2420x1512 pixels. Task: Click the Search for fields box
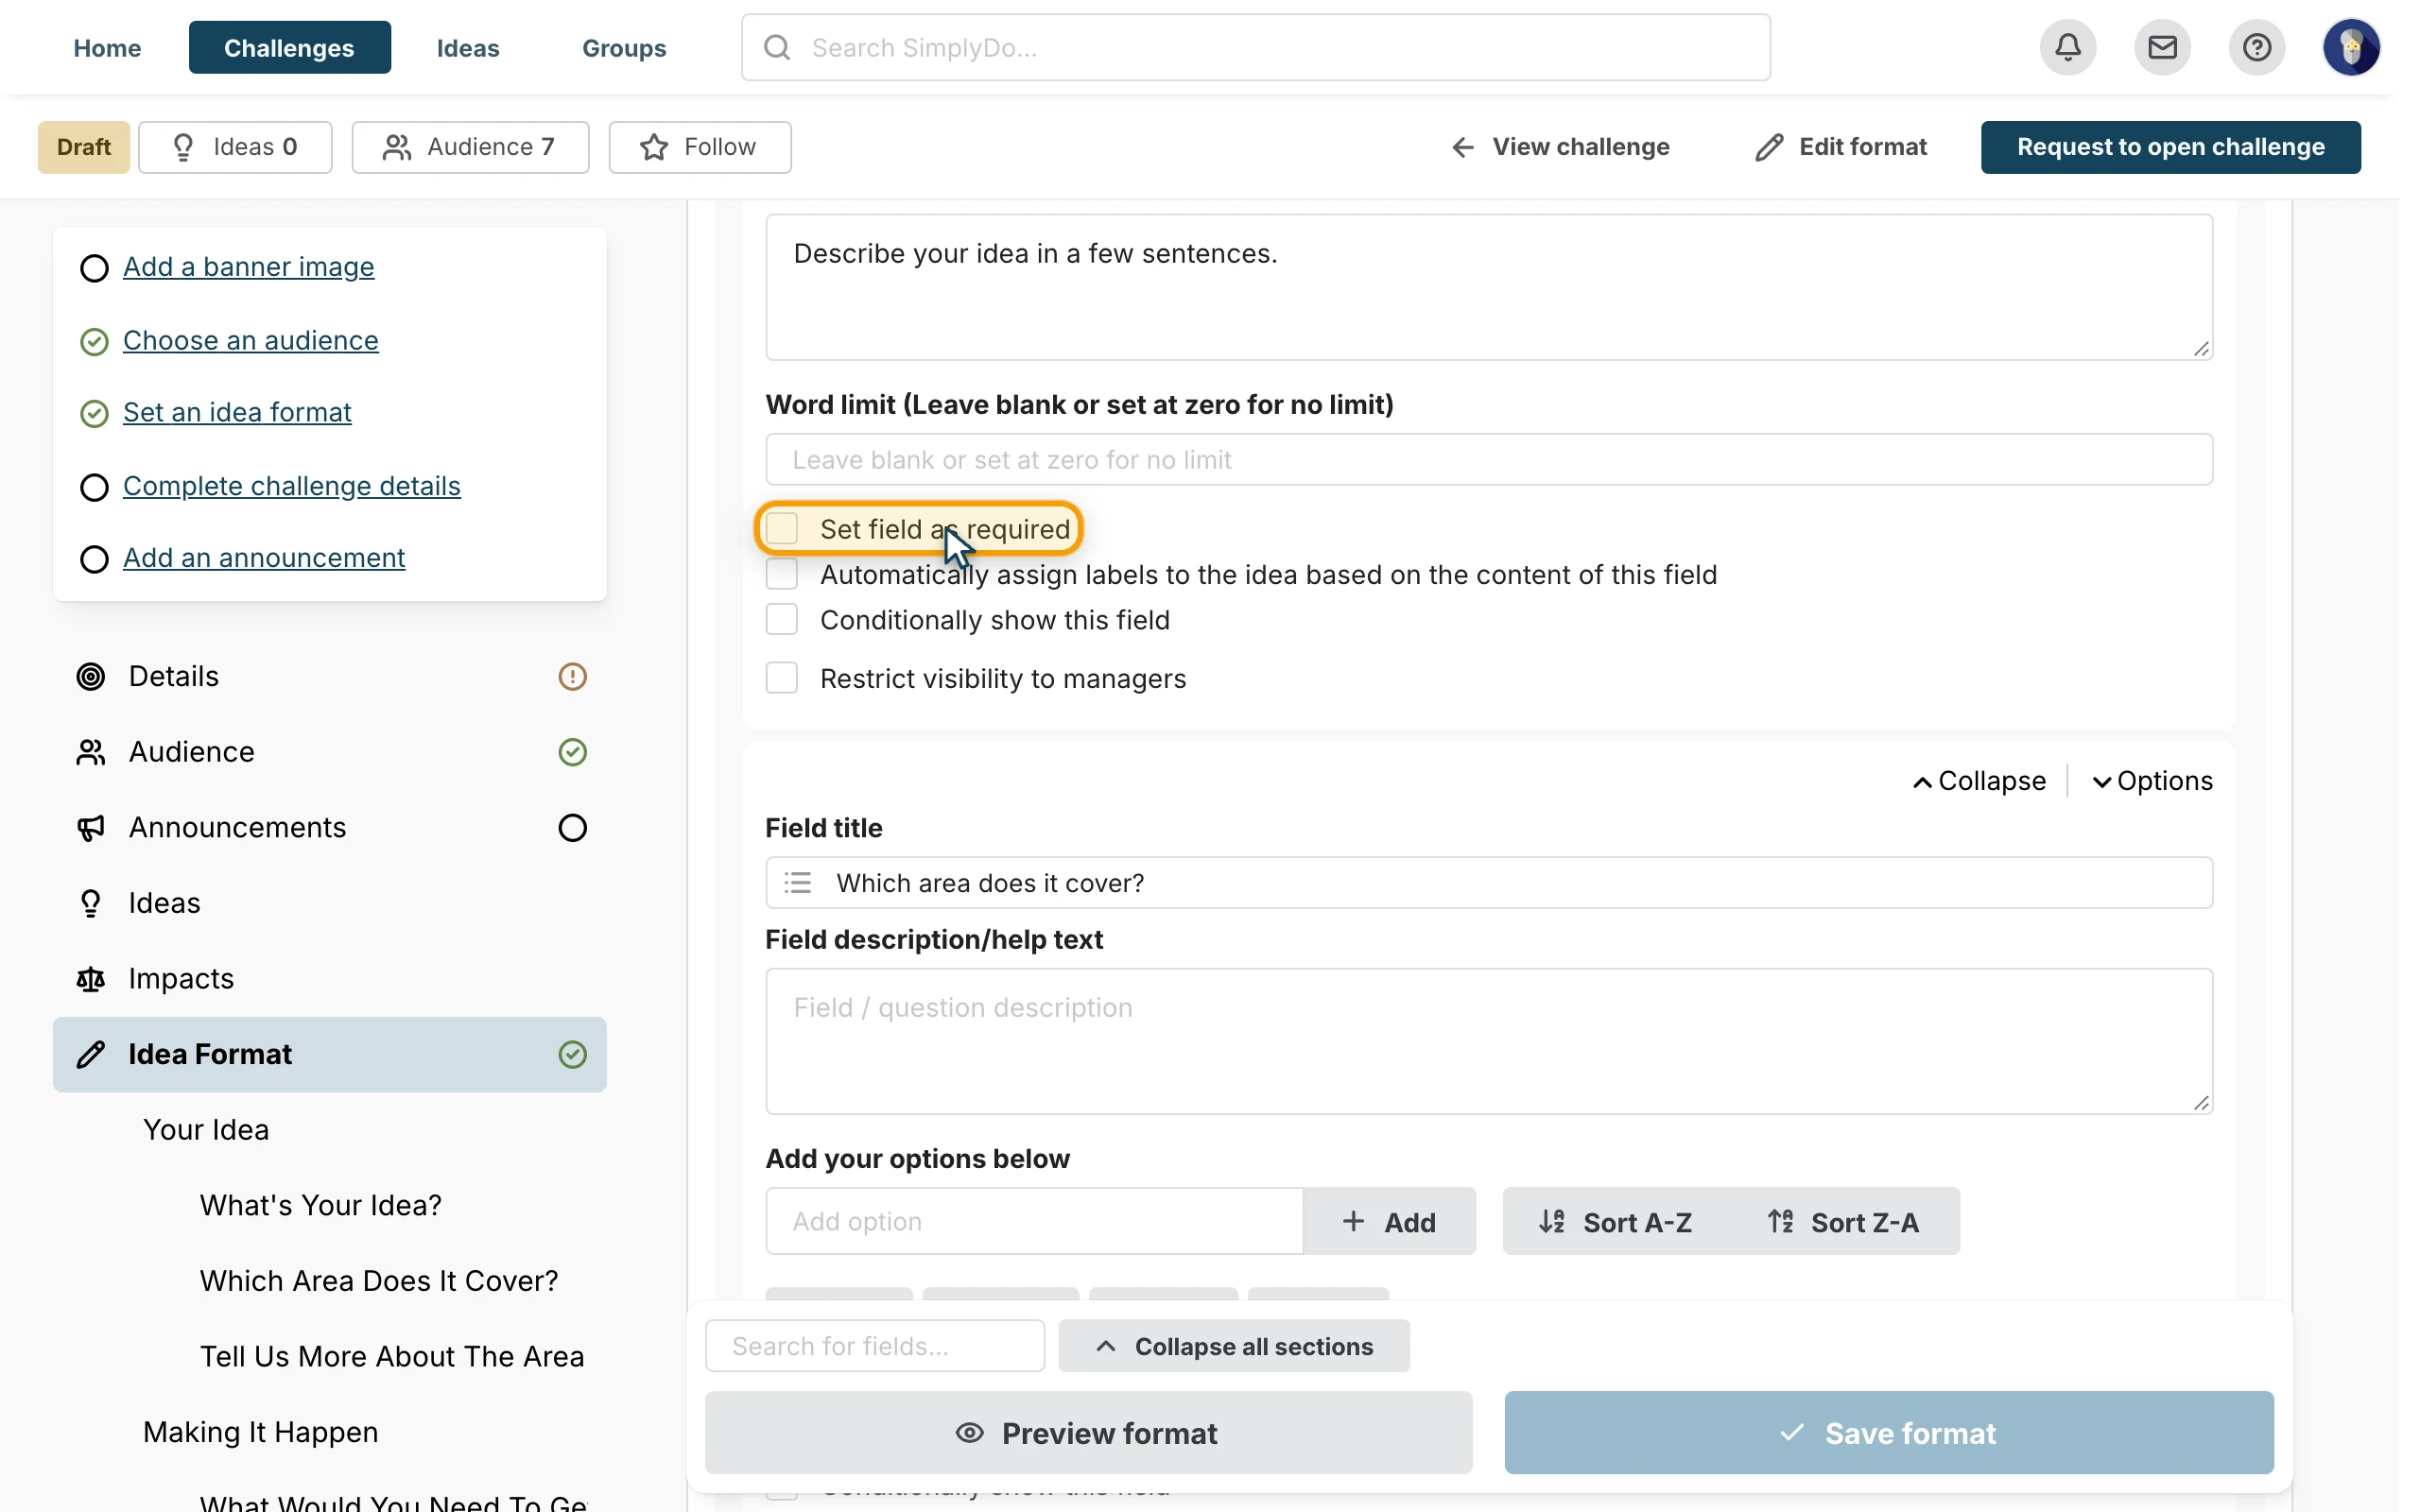(x=875, y=1346)
